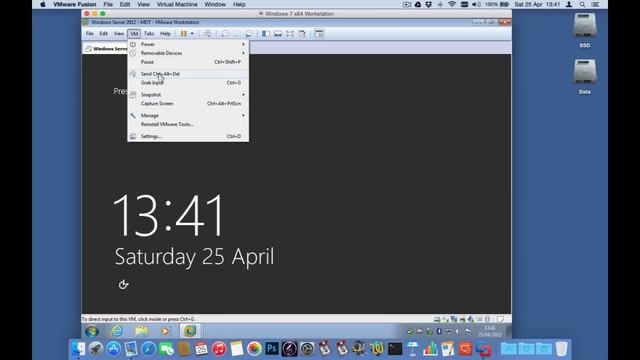
Task: Click the Windows Start orb
Action: pyautogui.click(x=92, y=331)
